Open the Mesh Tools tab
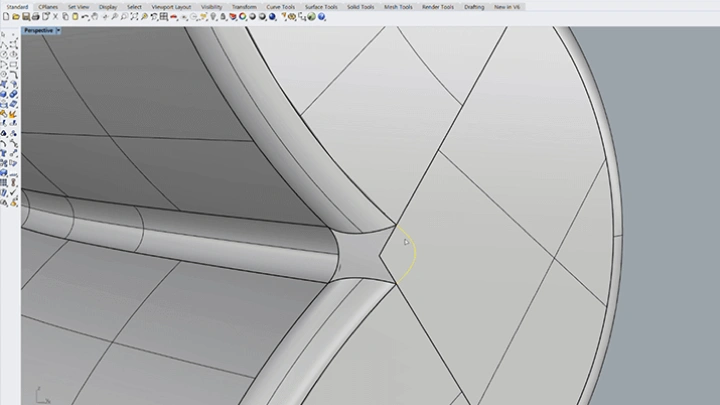Image resolution: width=720 pixels, height=405 pixels. pos(398,7)
